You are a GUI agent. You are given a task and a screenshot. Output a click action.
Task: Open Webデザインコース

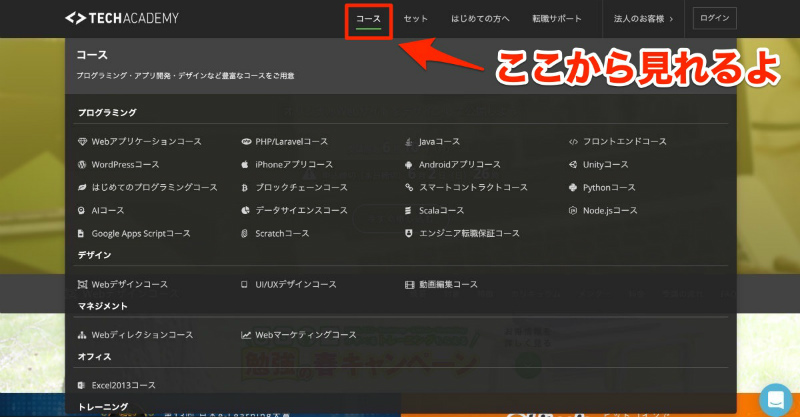coord(130,284)
